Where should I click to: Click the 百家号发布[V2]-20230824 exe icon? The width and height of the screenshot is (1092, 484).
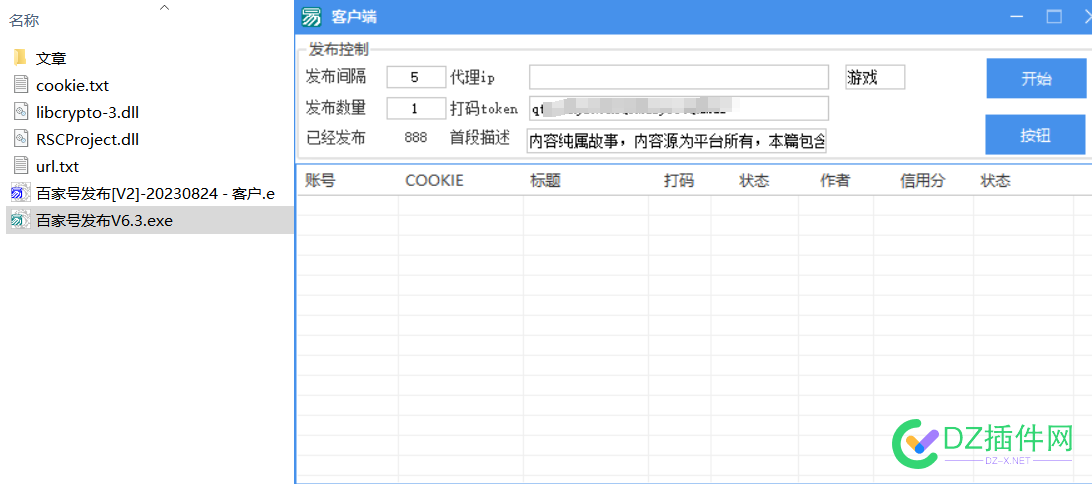tap(21, 194)
